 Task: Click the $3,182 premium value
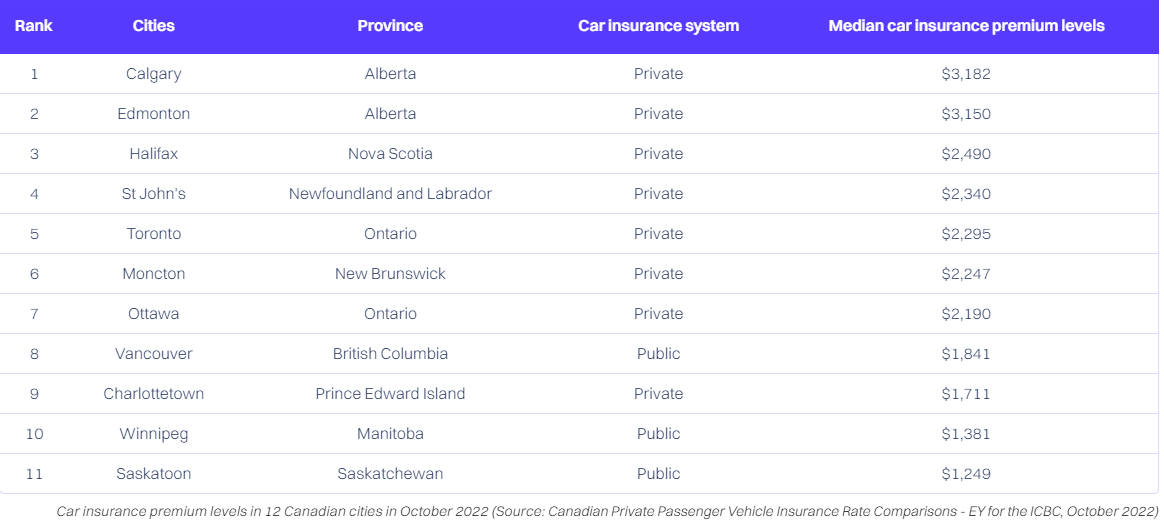click(967, 74)
